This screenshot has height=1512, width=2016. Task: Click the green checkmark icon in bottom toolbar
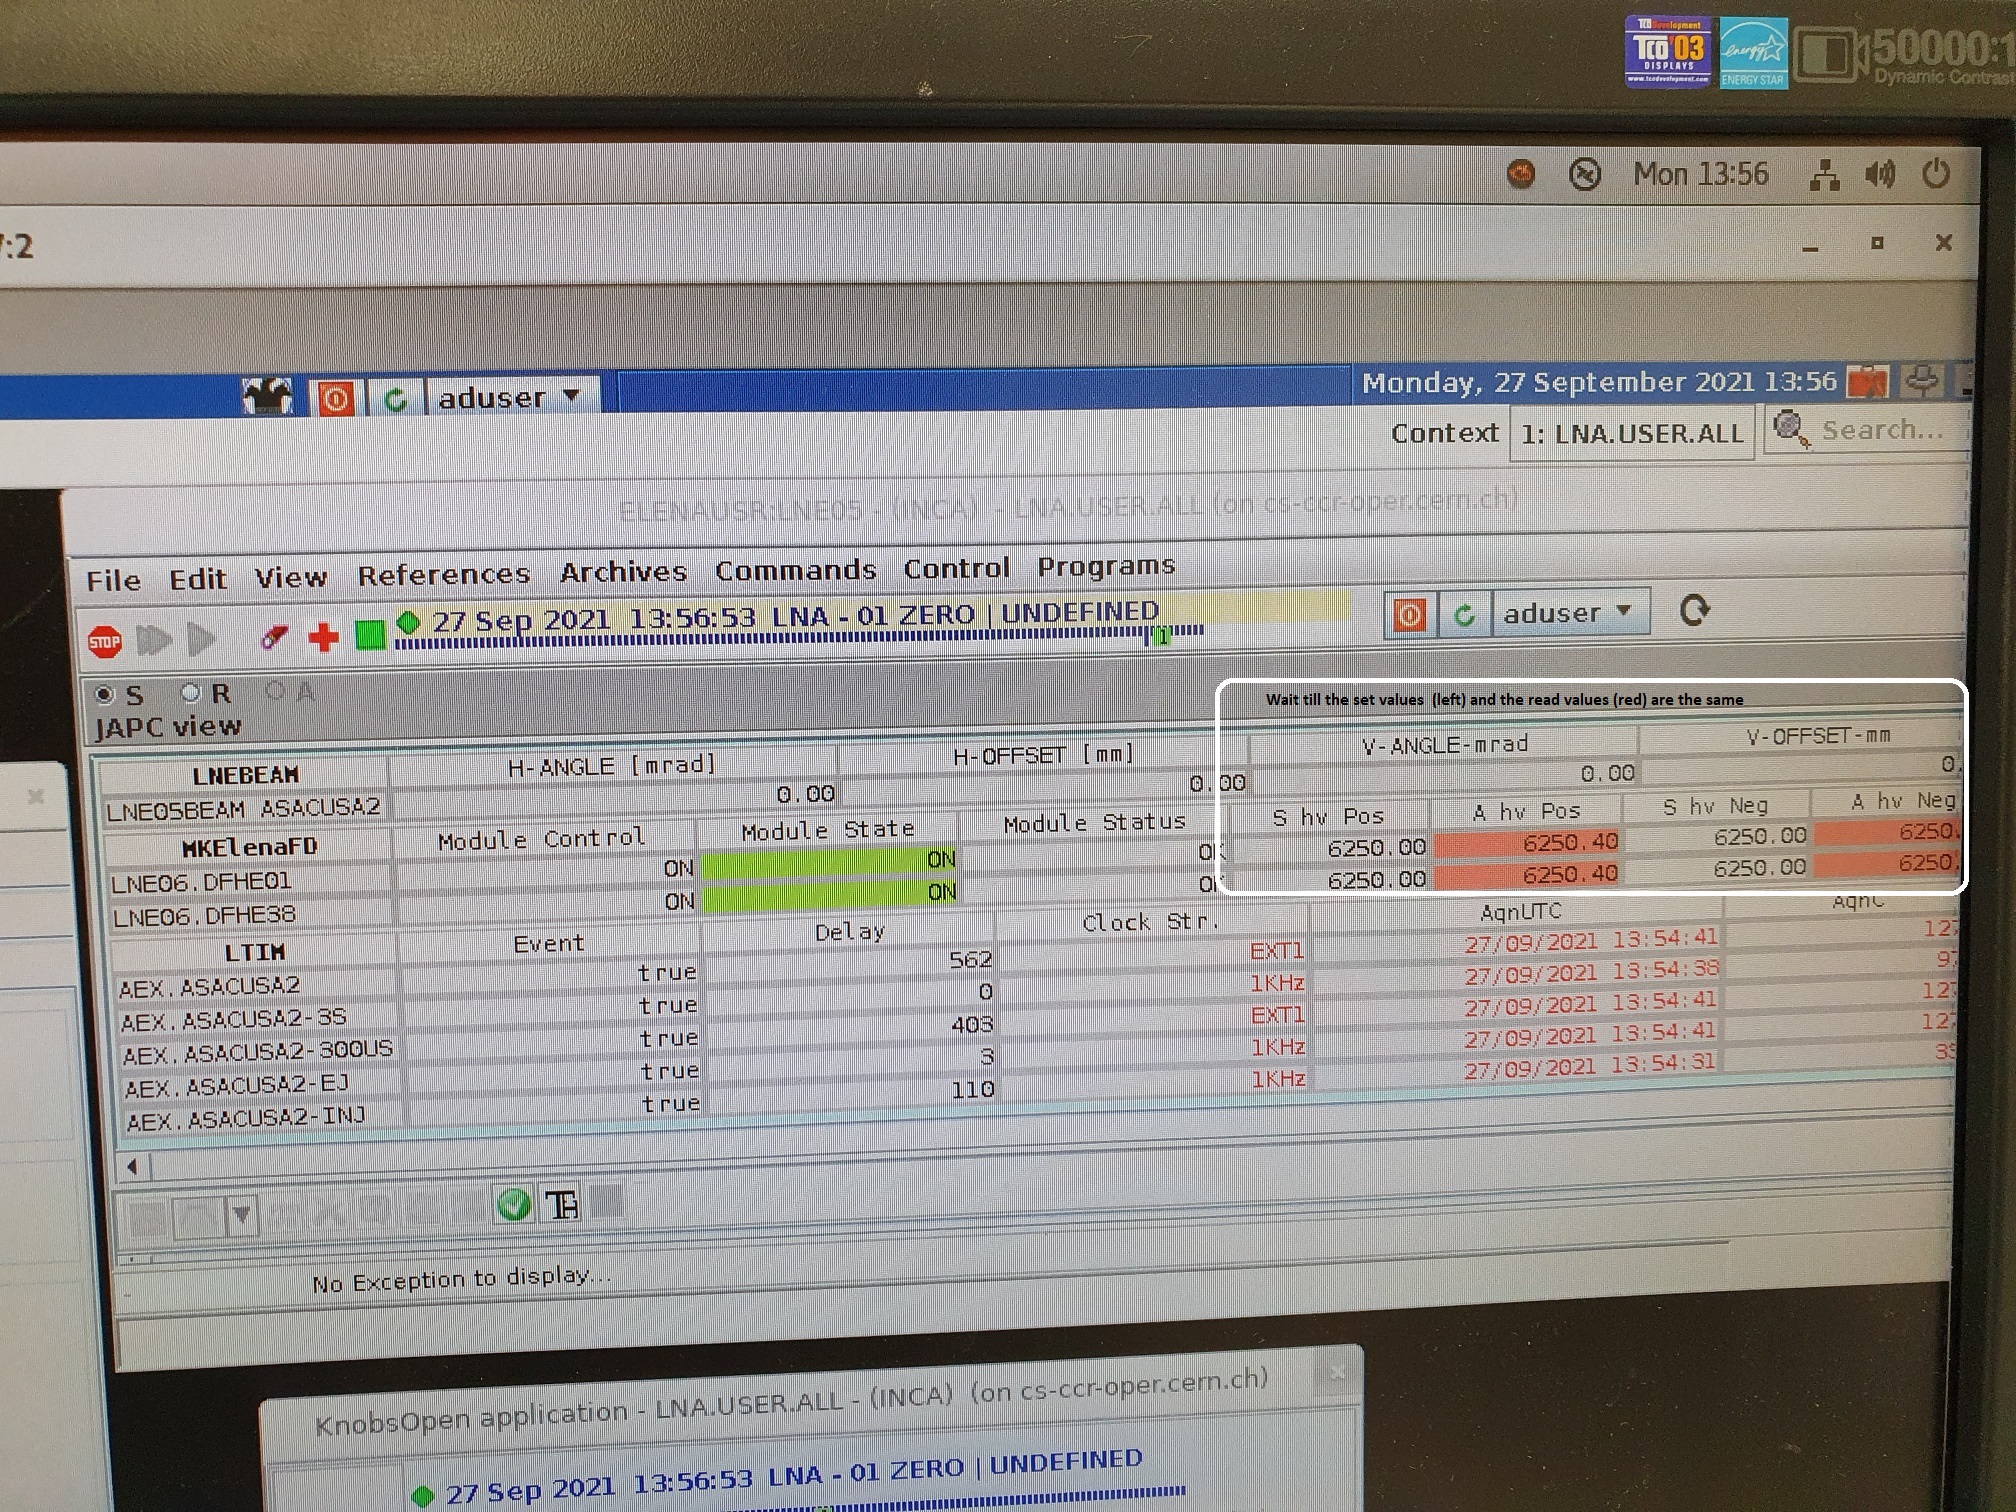514,1205
